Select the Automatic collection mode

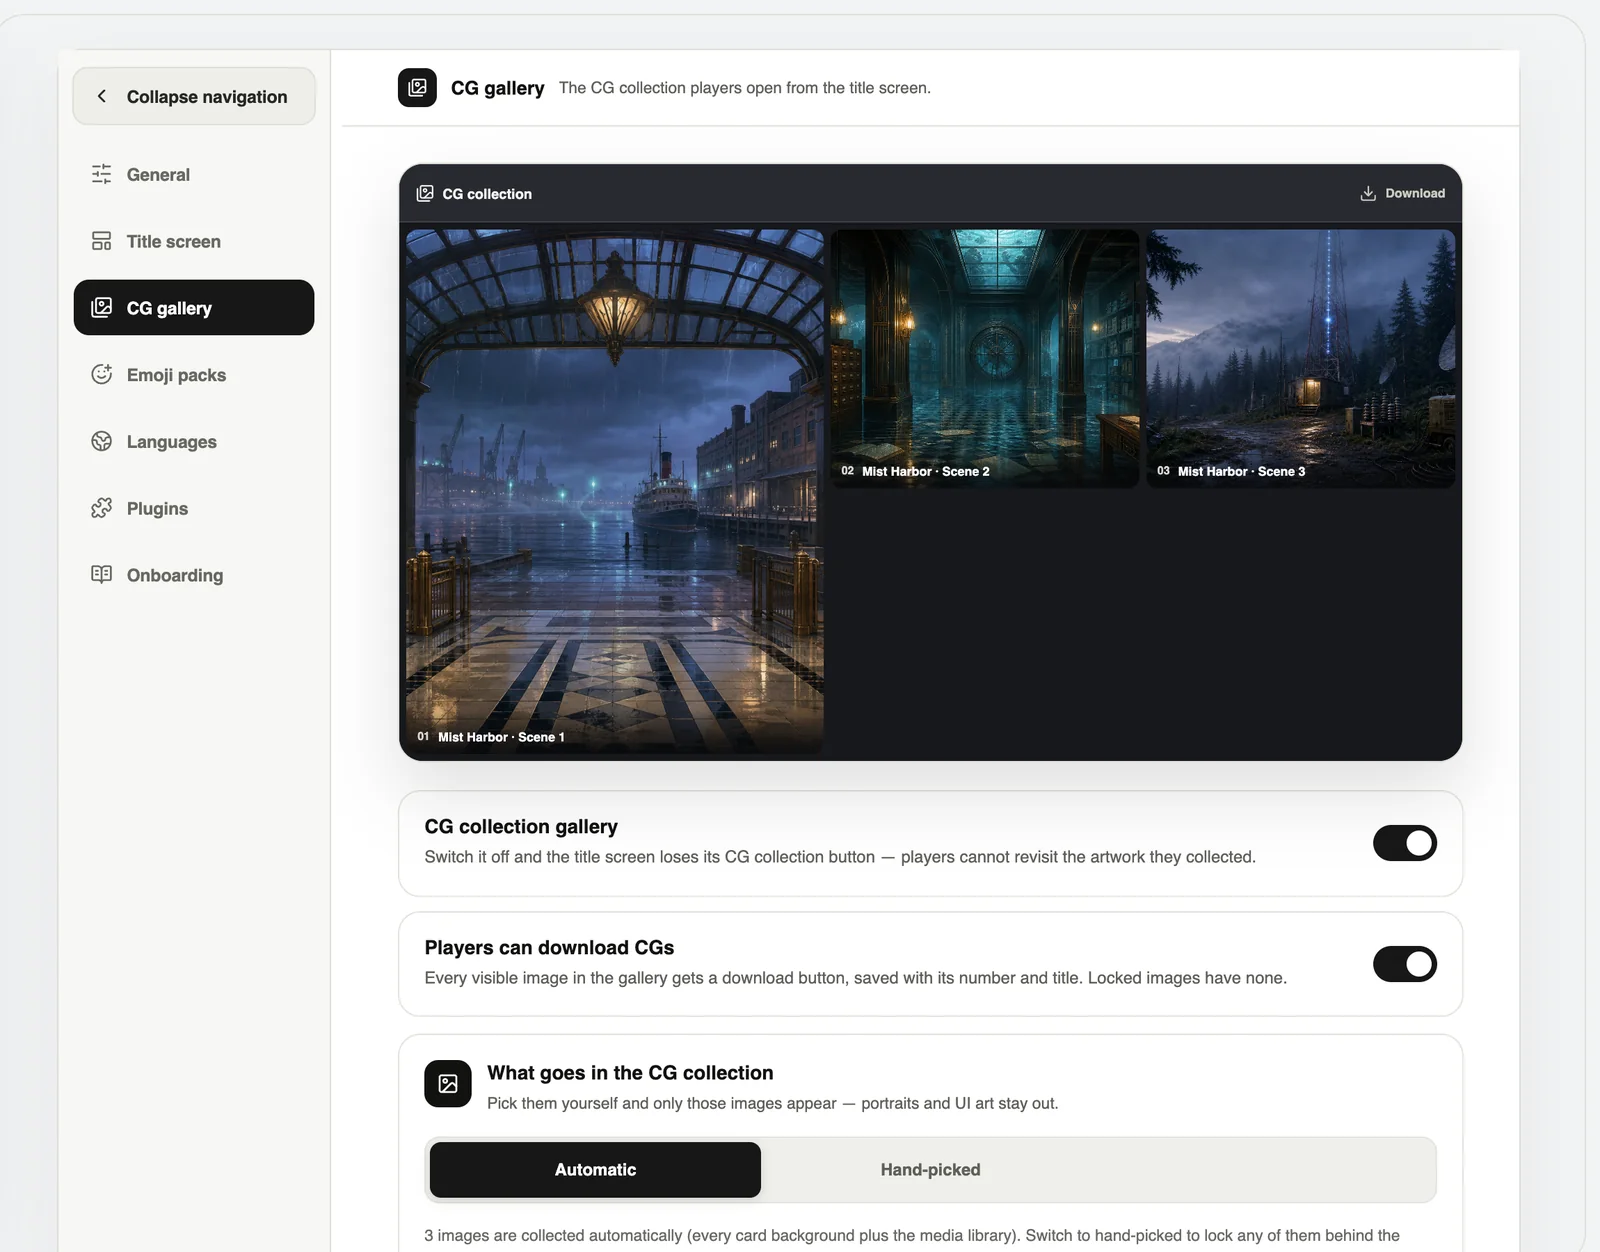595,1170
